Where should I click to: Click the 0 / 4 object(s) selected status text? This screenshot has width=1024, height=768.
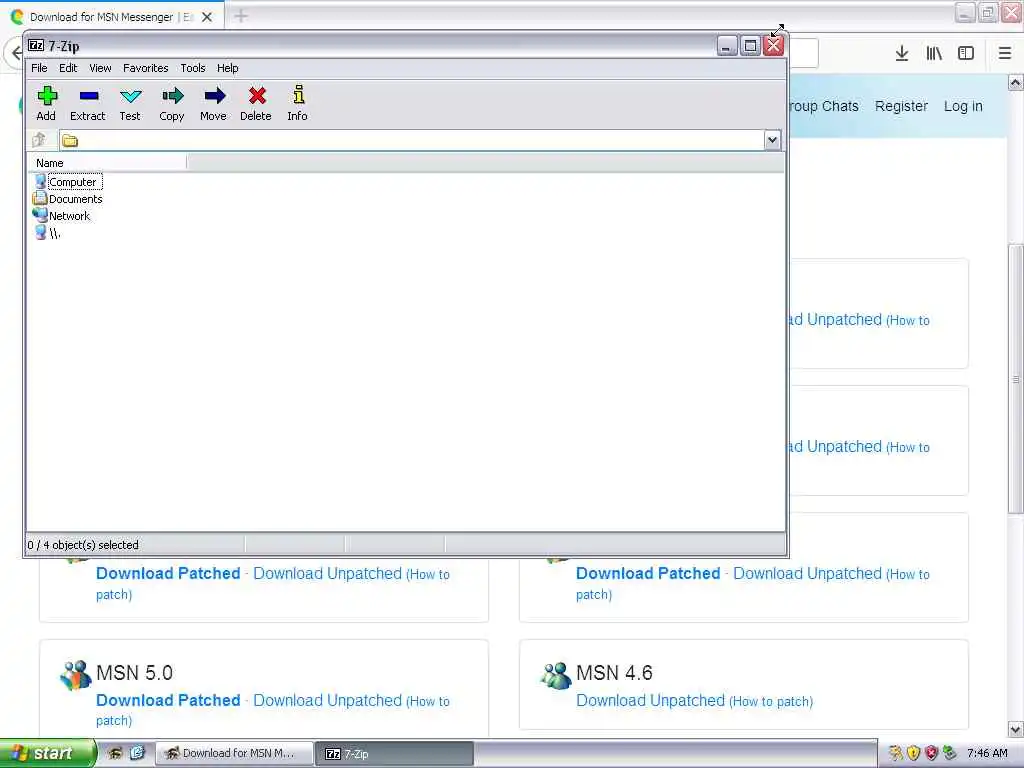pos(83,545)
